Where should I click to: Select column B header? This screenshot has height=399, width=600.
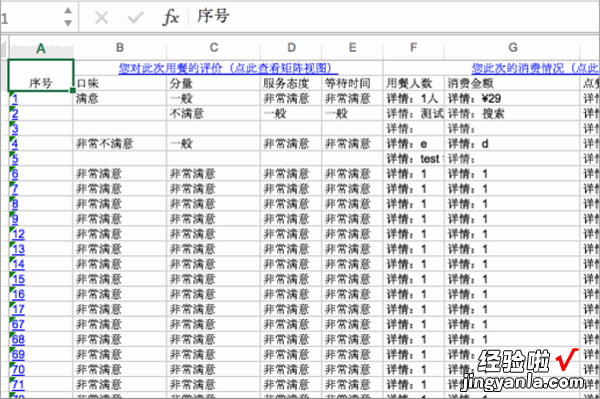click(x=120, y=48)
